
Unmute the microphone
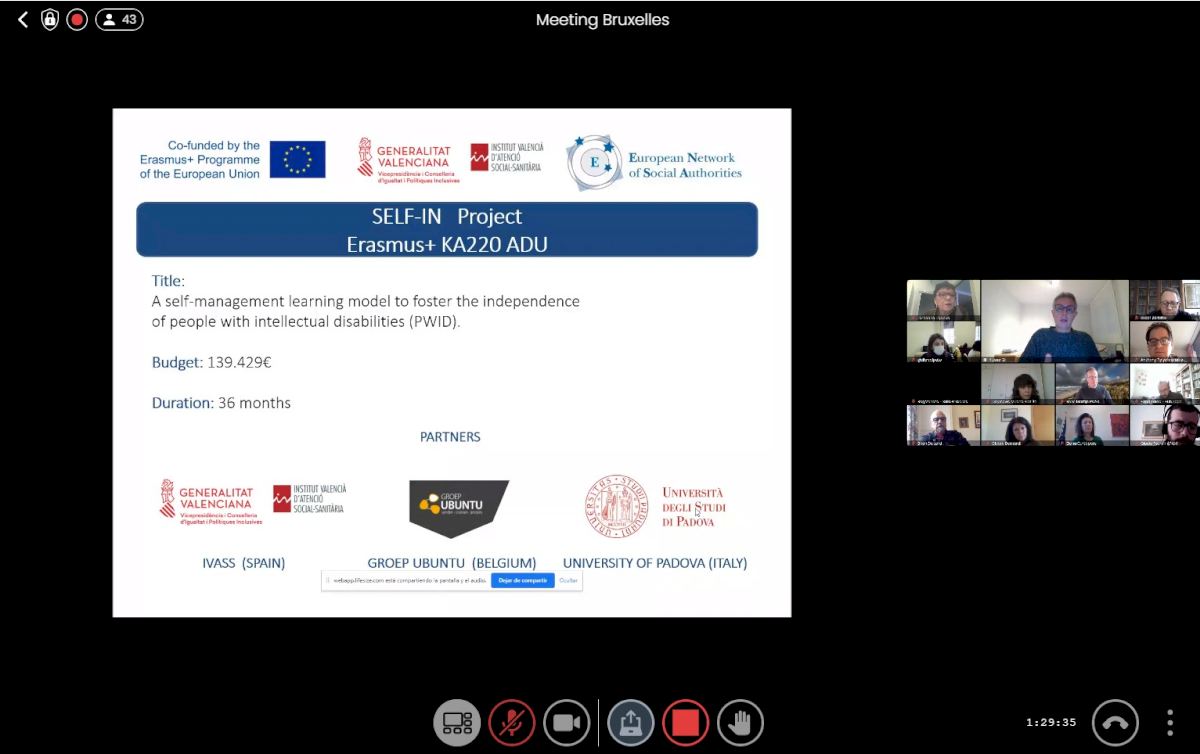512,722
